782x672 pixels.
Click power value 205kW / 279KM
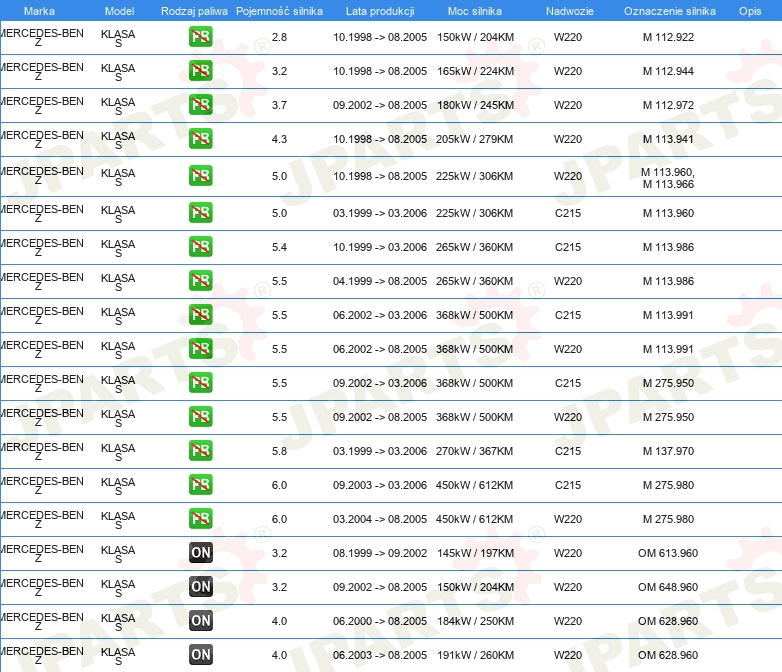point(474,139)
